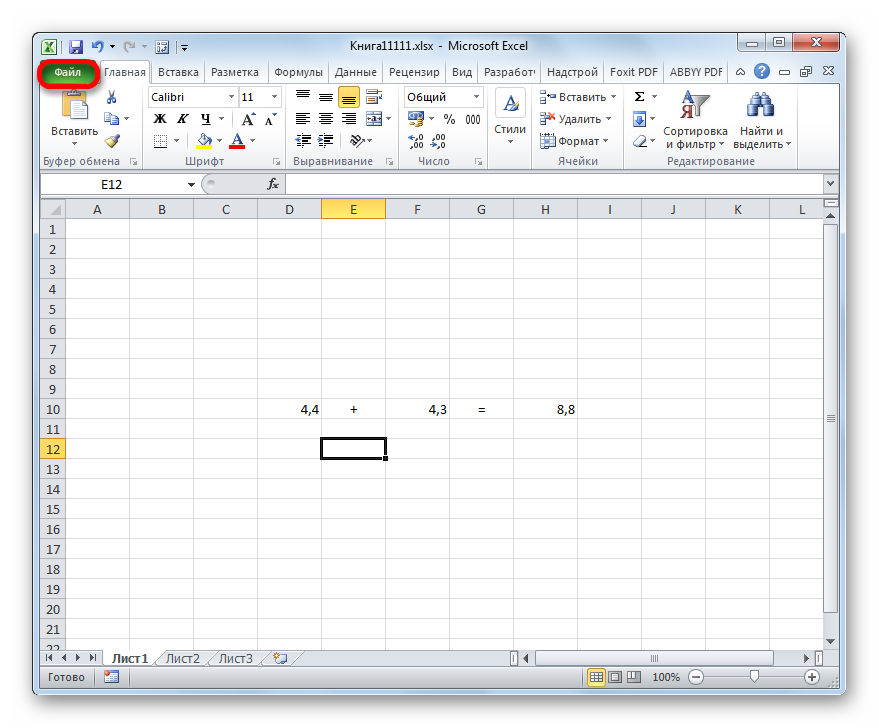Click the Insert Function fx icon
This screenshot has height=728, width=879.
click(x=273, y=184)
